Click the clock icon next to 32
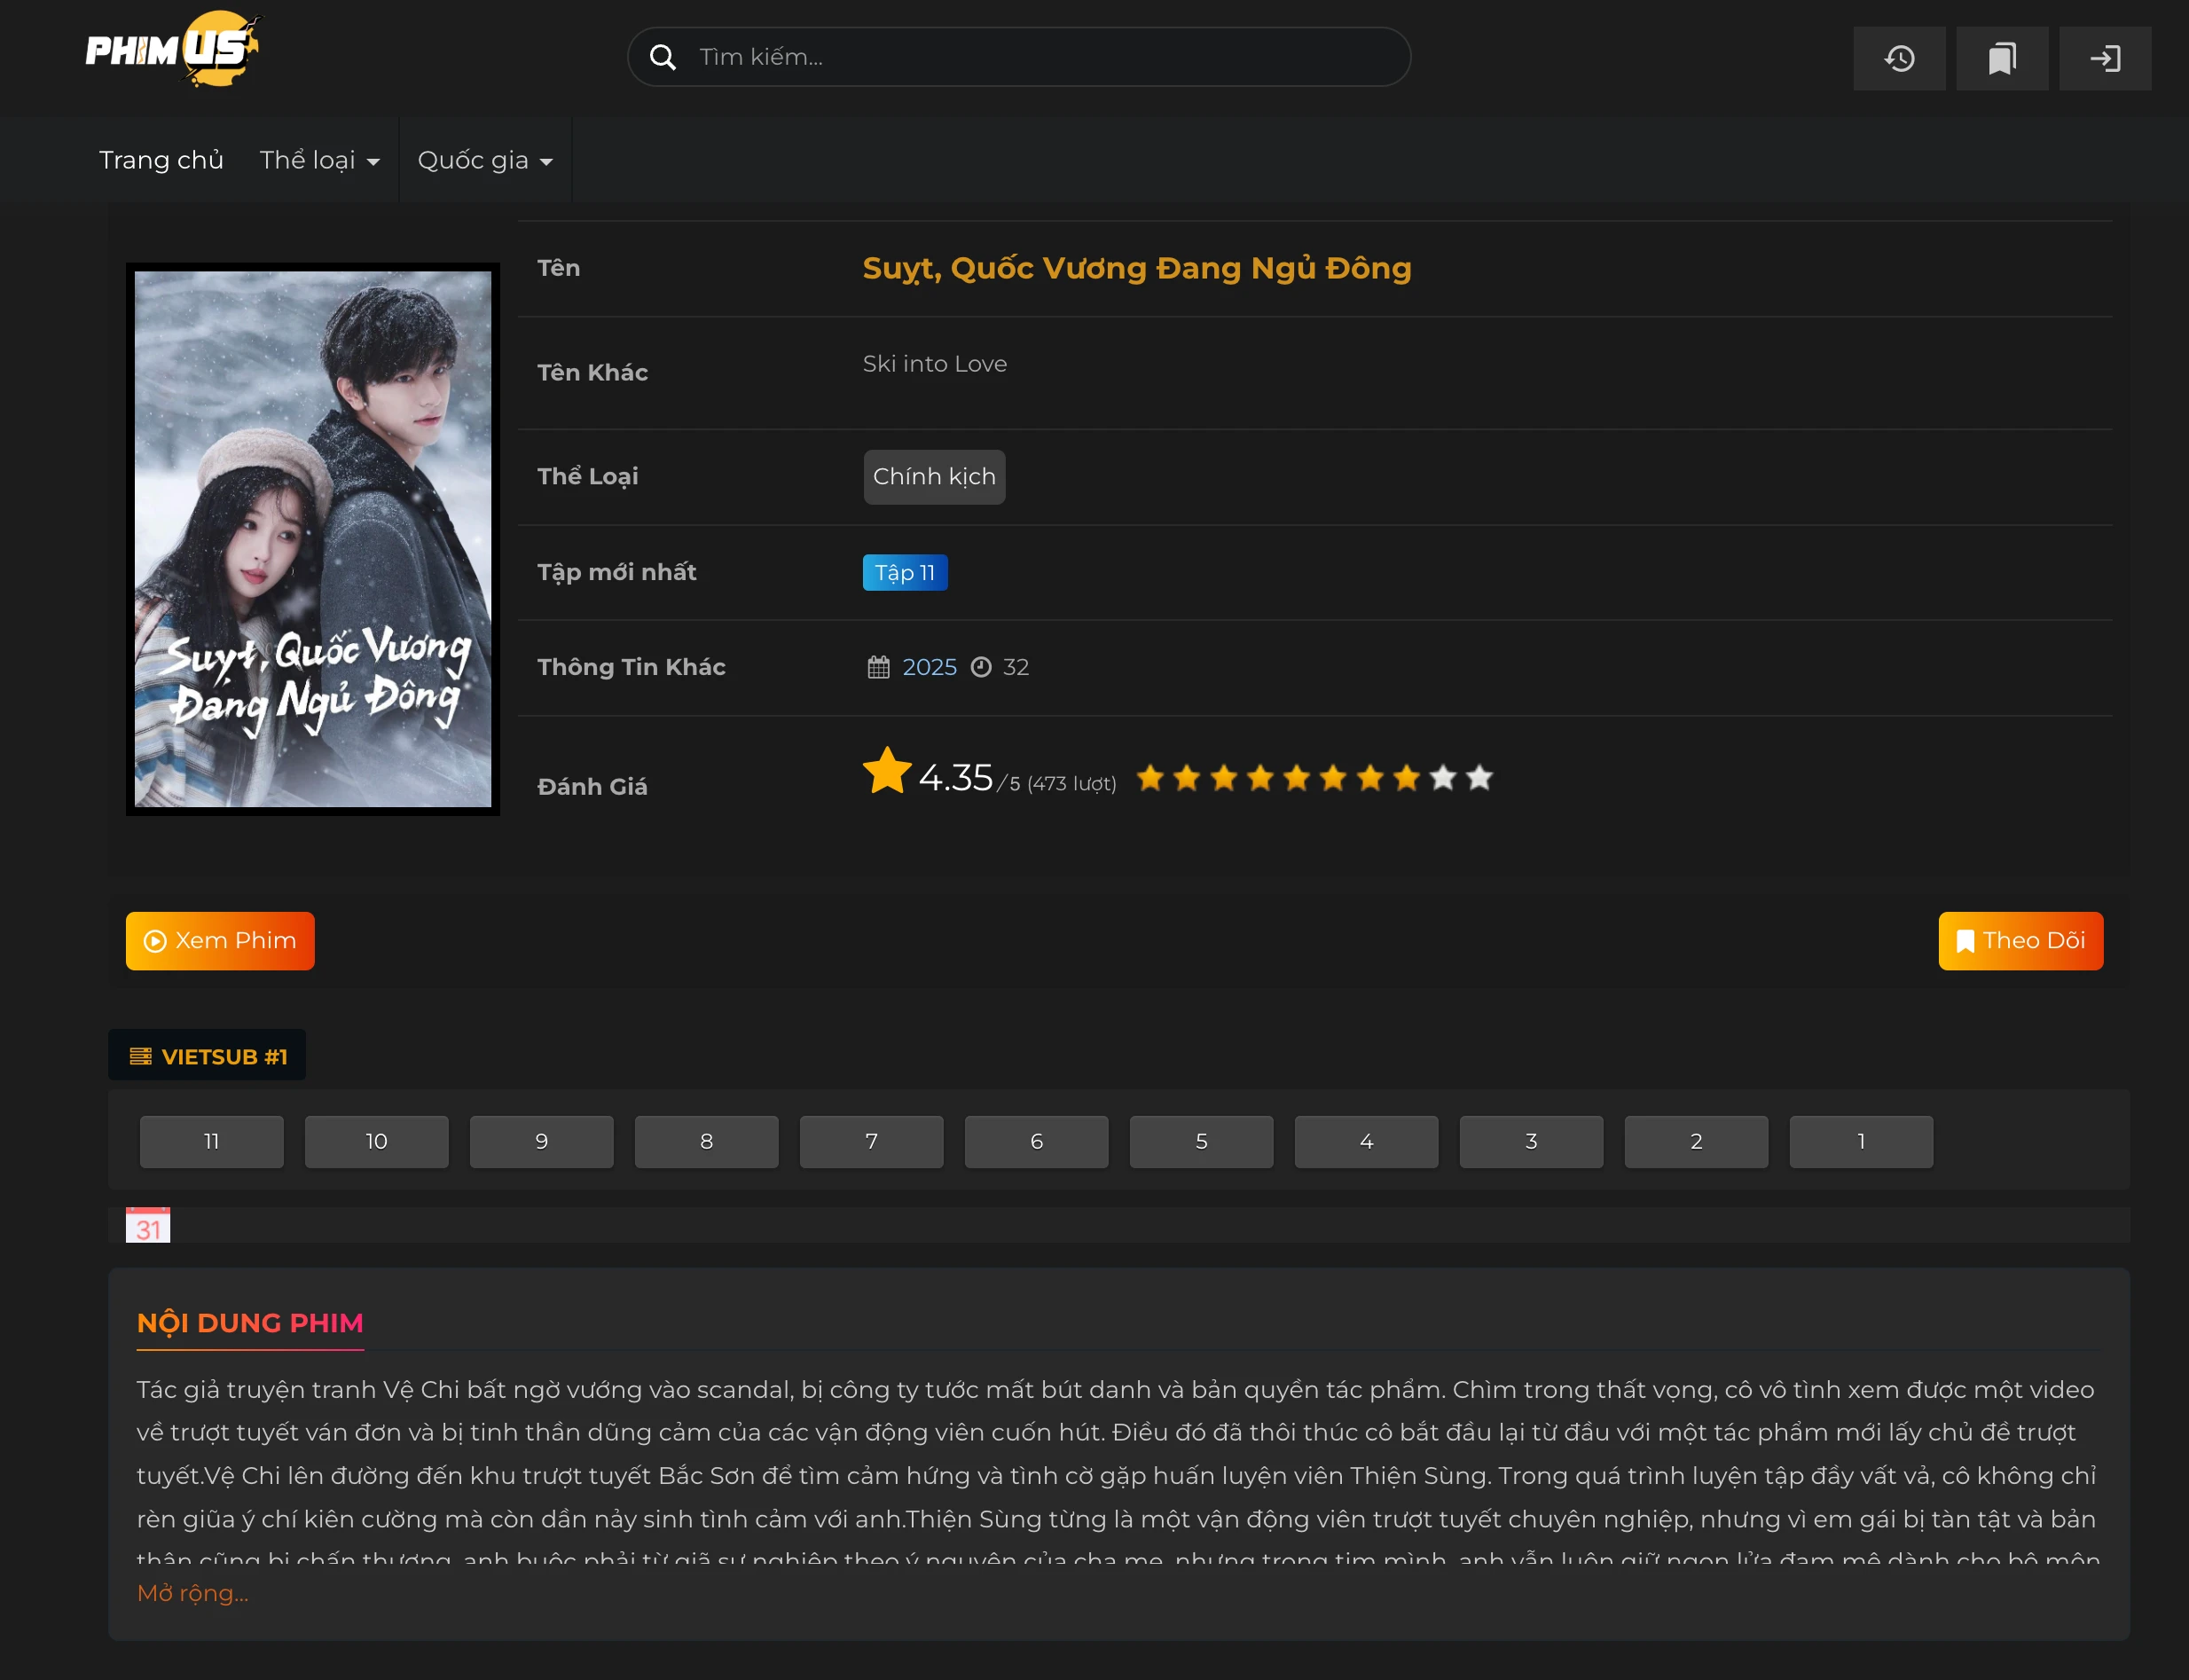 click(980, 667)
